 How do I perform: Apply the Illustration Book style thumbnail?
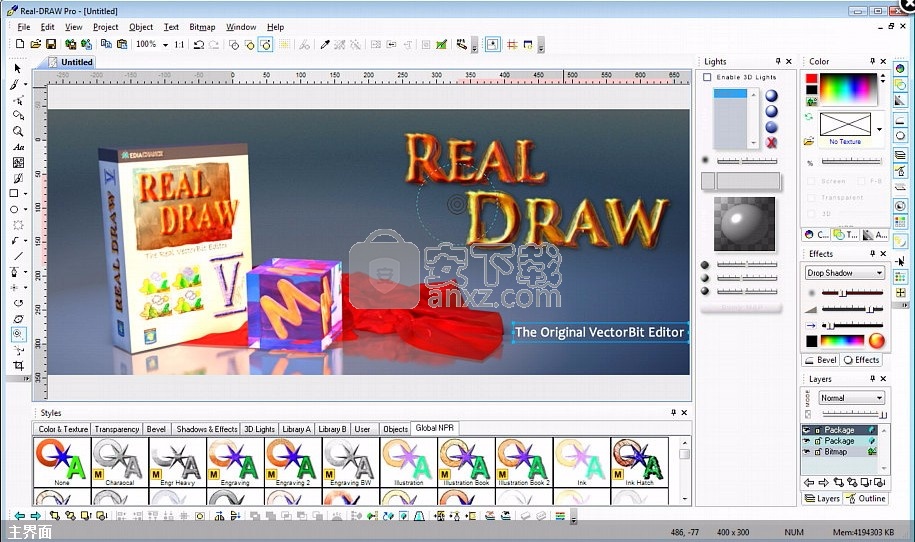466,462
